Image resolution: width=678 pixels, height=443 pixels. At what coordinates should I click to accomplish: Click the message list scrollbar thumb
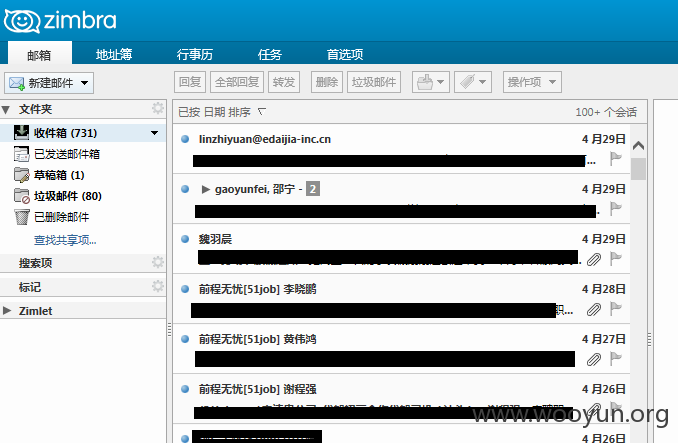click(638, 169)
